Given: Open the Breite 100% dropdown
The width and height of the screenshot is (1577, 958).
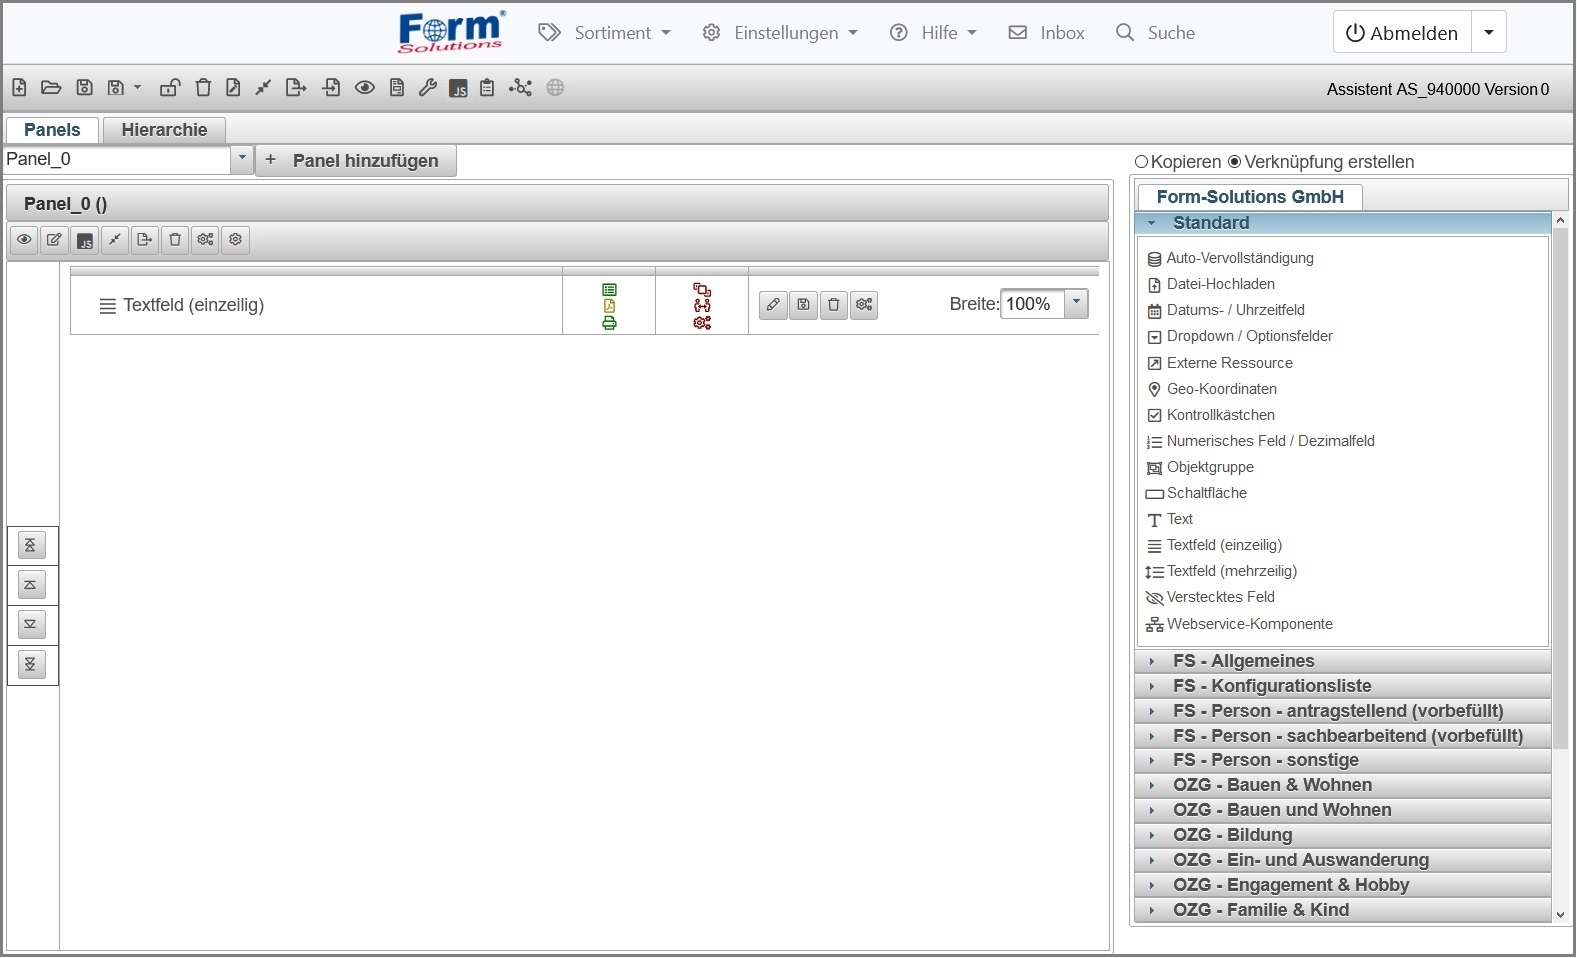Looking at the screenshot, I should tap(1076, 304).
